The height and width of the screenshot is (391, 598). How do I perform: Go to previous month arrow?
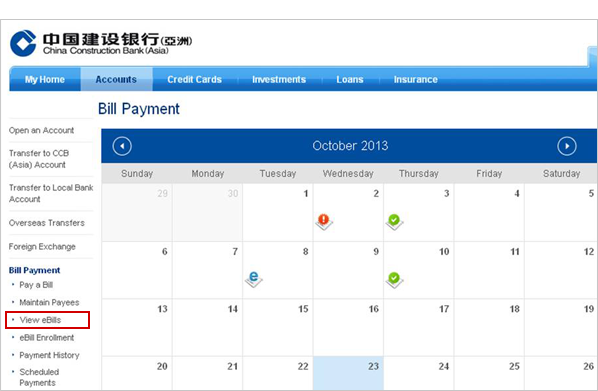click(x=122, y=146)
